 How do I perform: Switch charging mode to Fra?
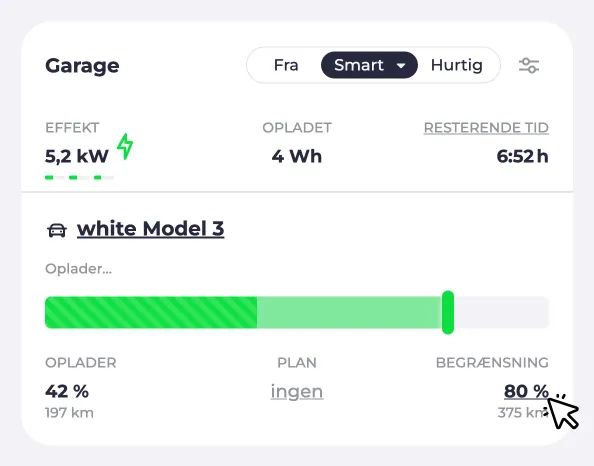pyautogui.click(x=286, y=65)
